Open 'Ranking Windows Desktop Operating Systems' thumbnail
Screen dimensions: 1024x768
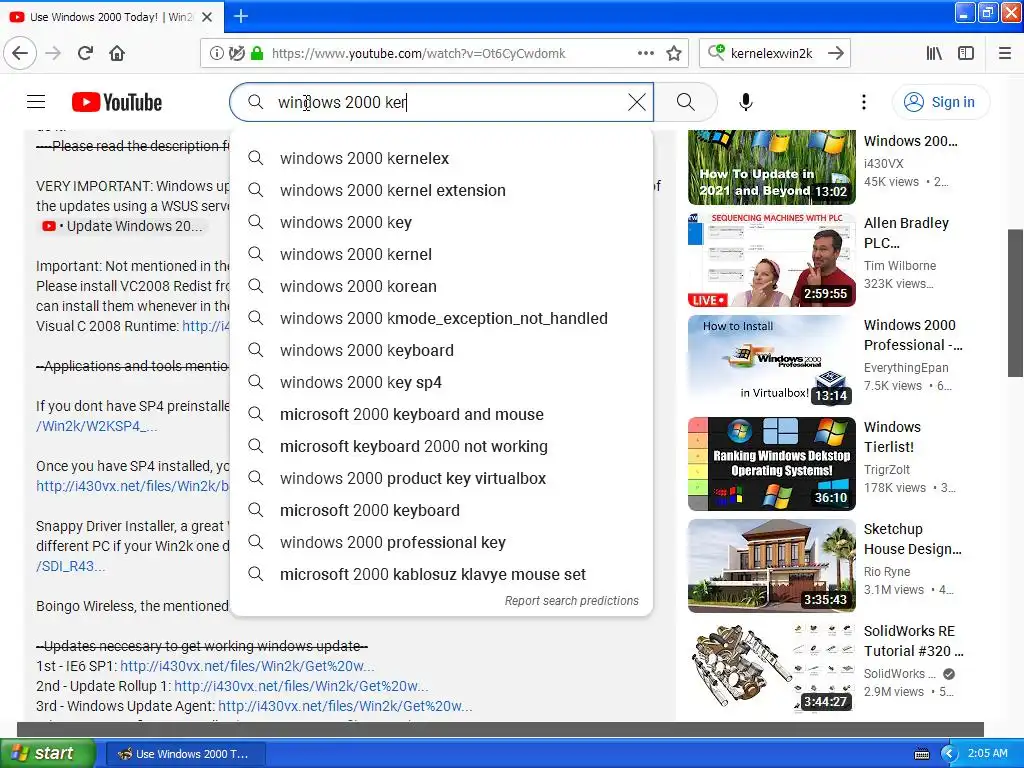[x=771, y=464]
